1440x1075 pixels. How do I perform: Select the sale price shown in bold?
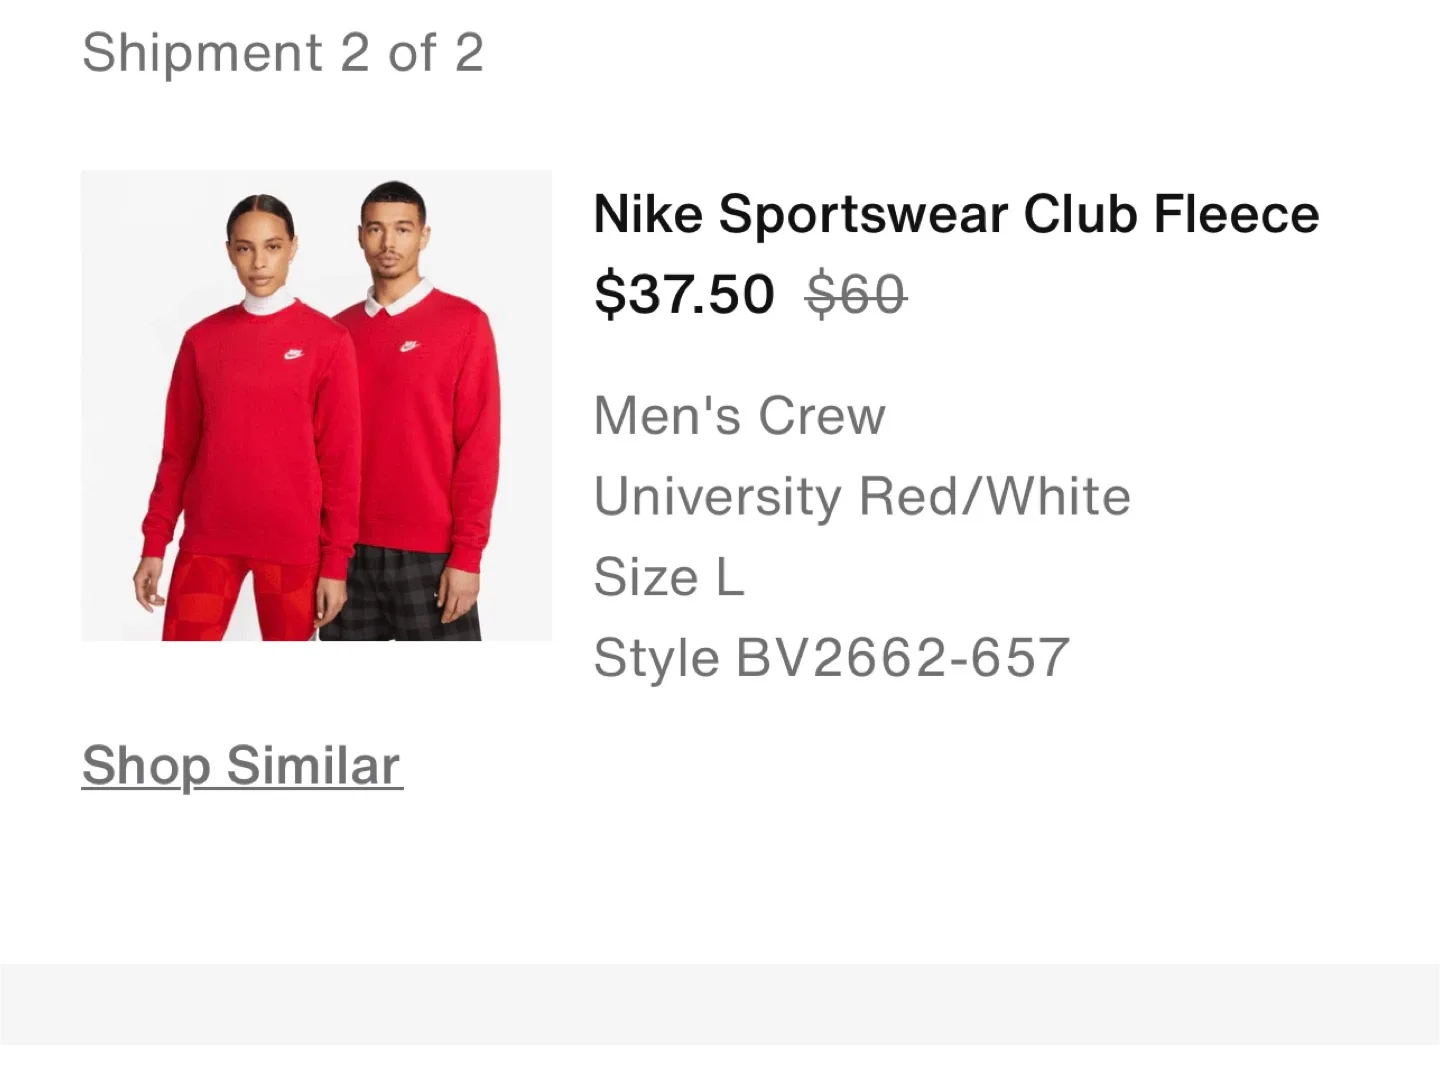click(683, 293)
